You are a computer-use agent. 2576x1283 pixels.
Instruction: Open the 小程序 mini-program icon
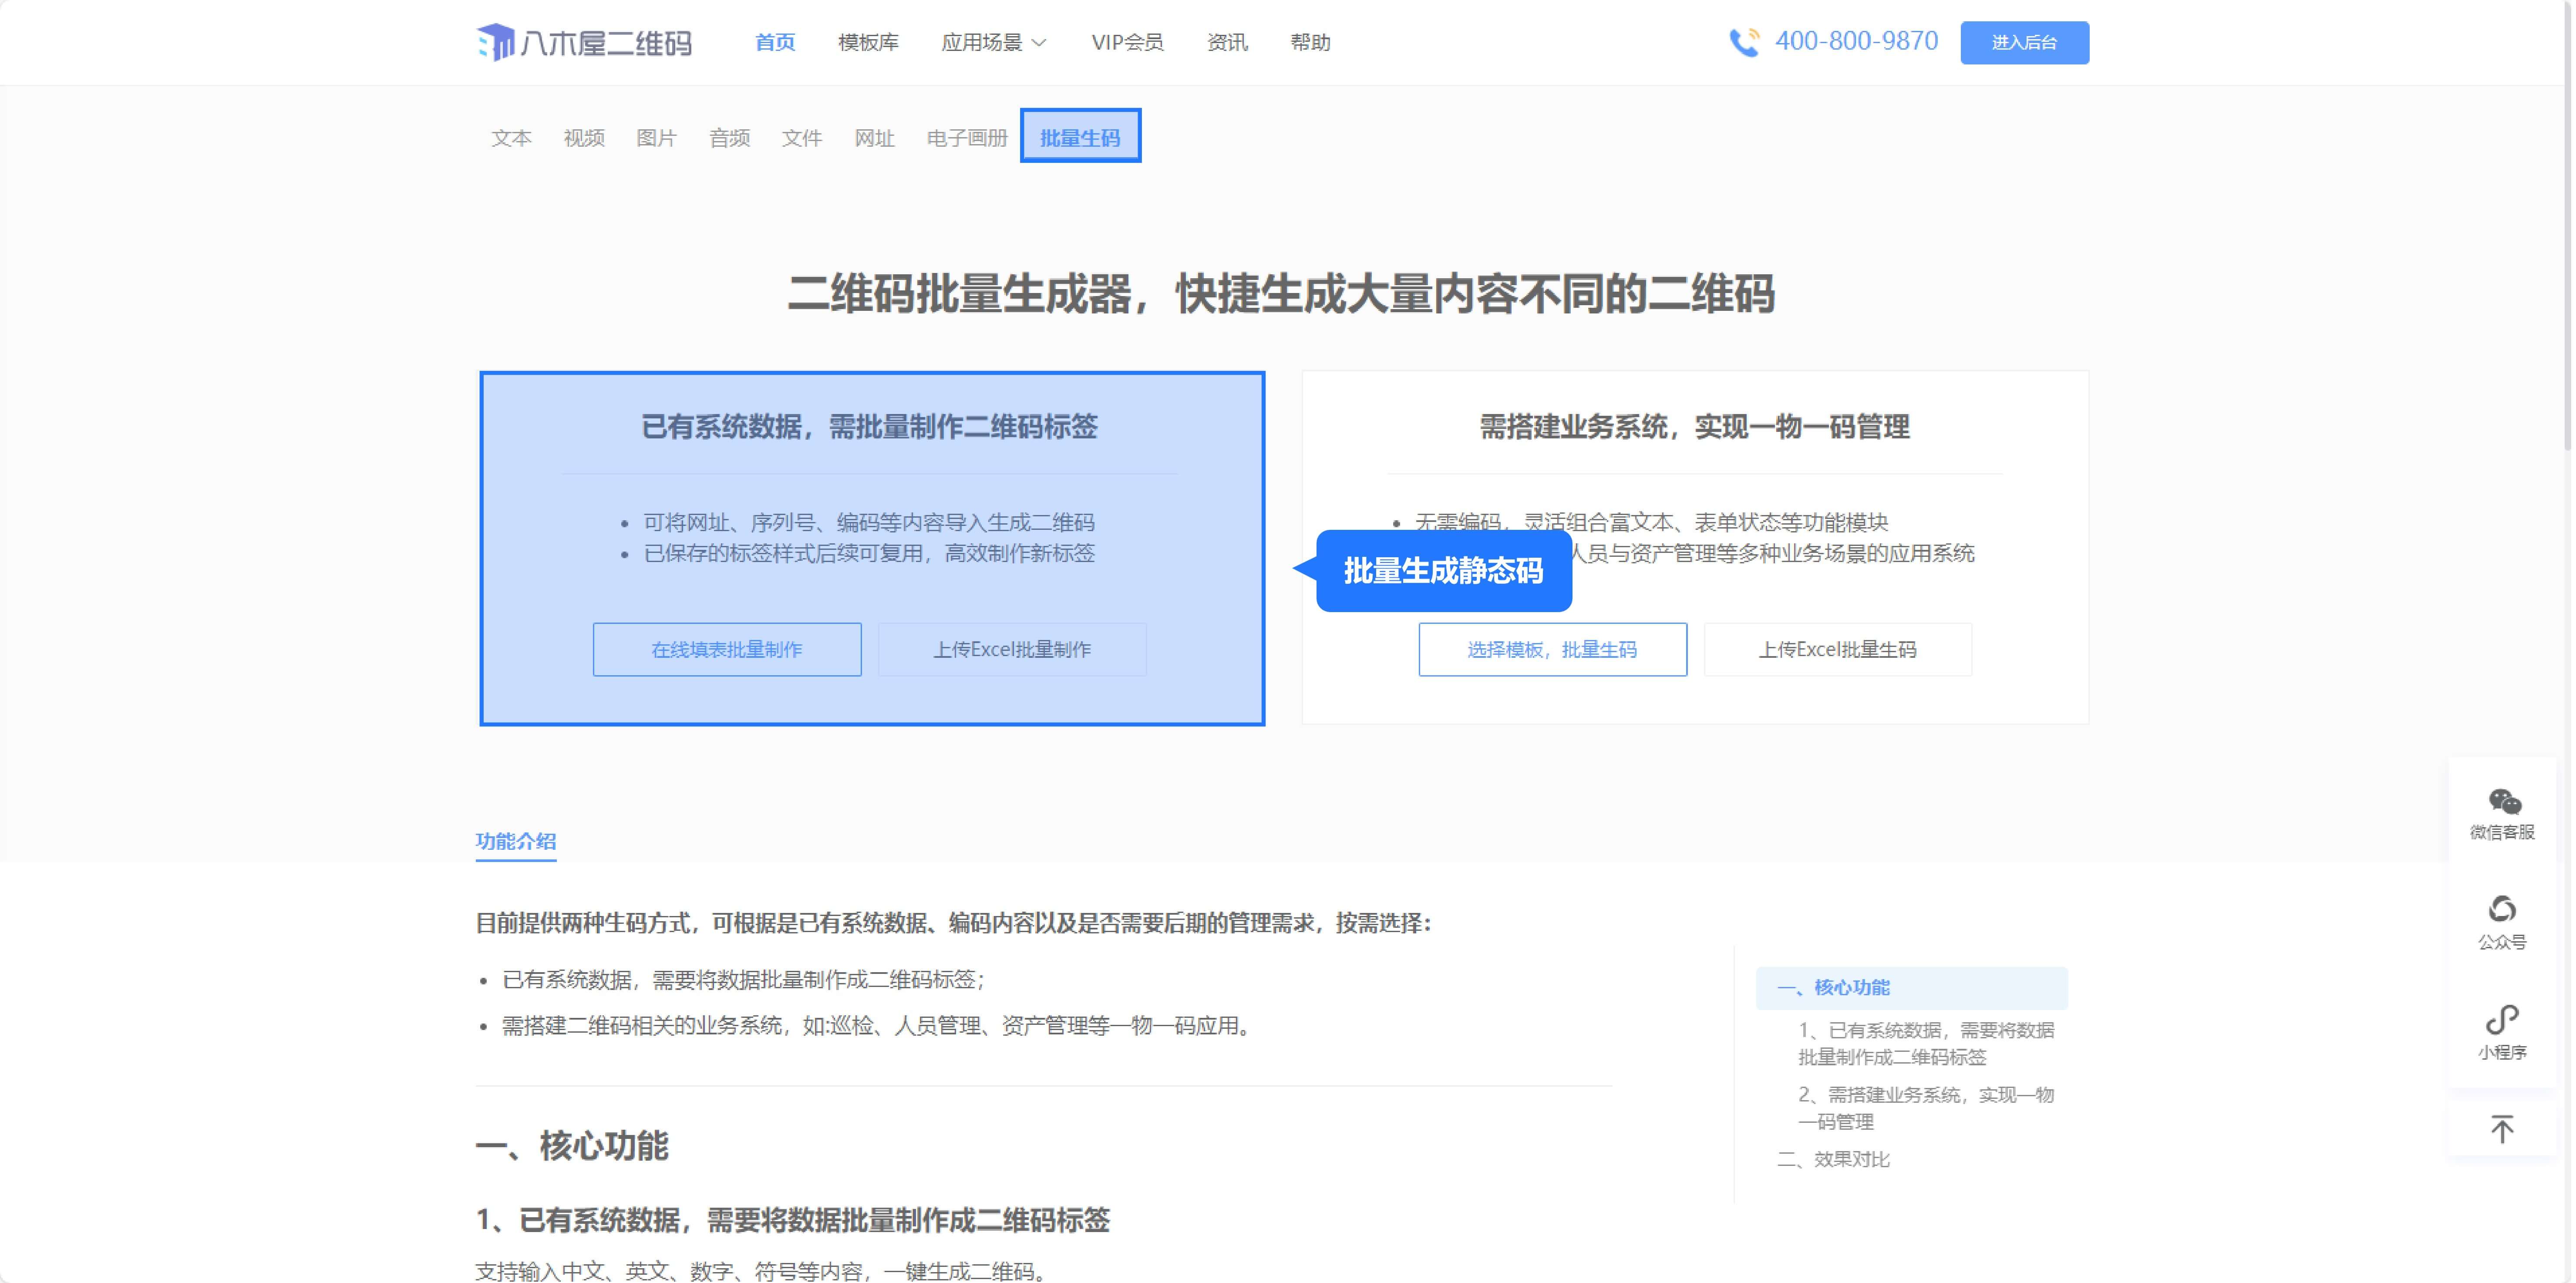pos(2502,1020)
